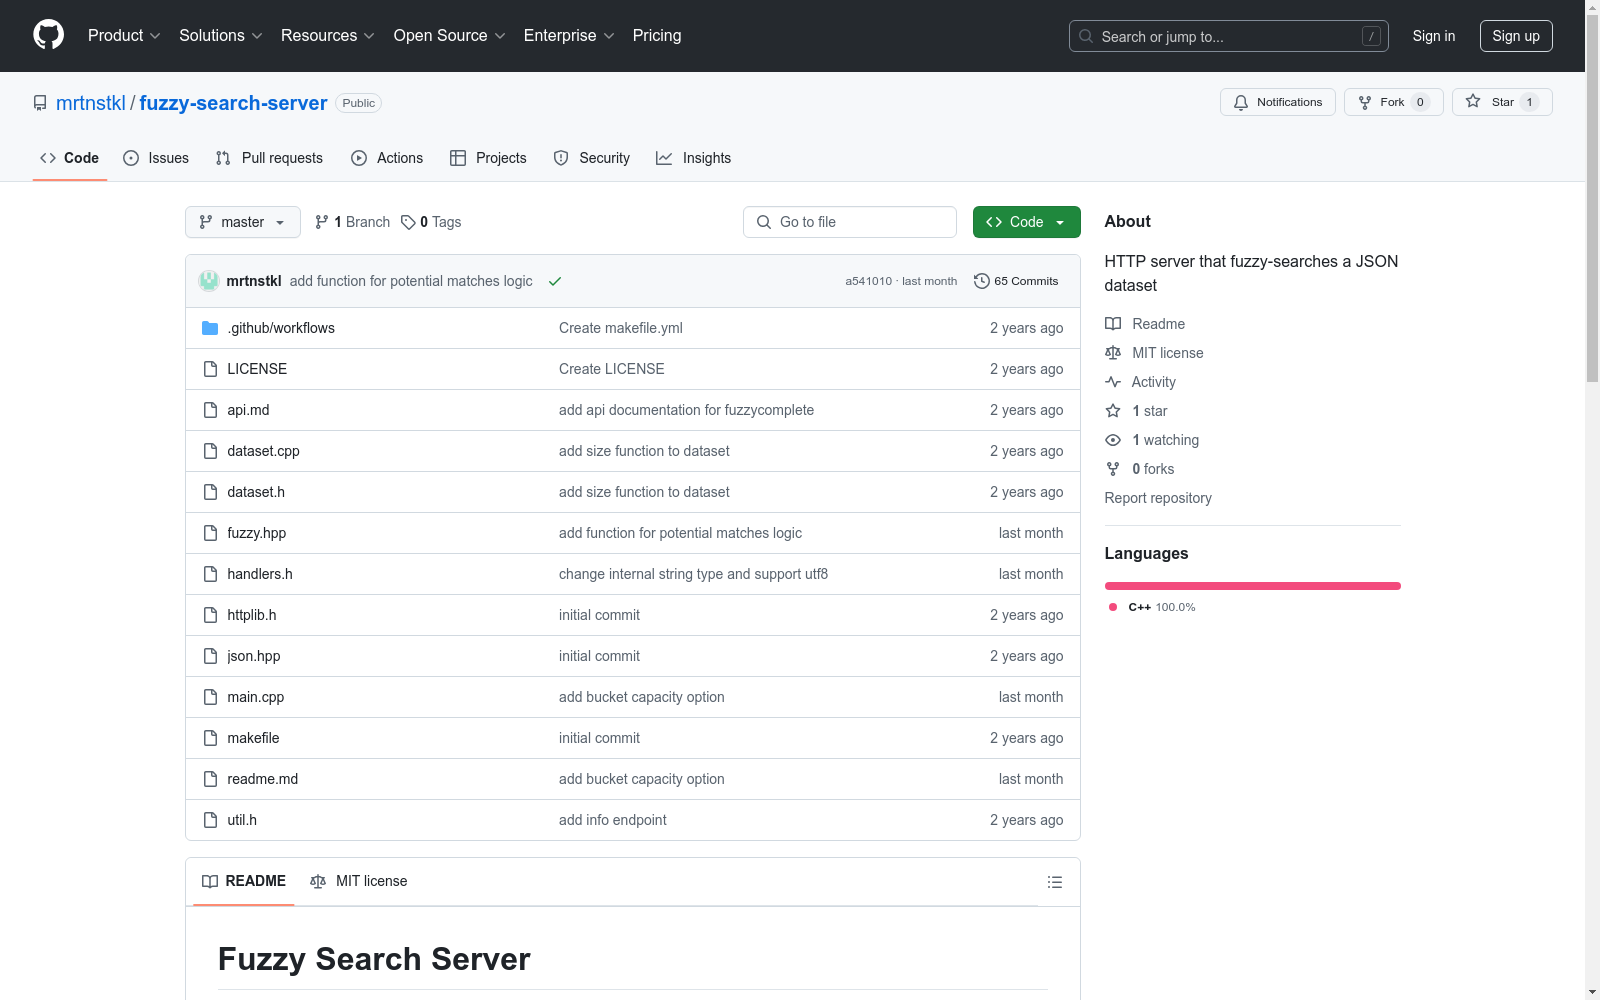The width and height of the screenshot is (1600, 1000).
Task: Click the watching eye icon
Action: [x=1113, y=440]
